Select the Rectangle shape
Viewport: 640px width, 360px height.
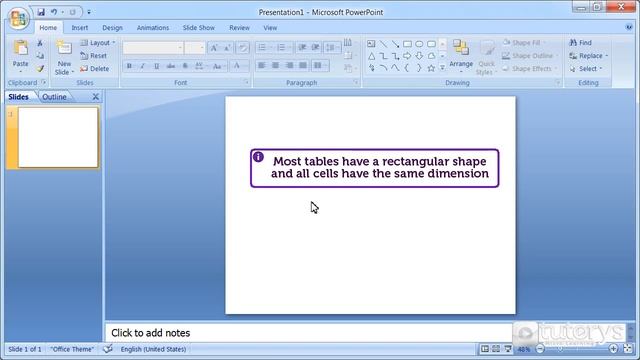point(407,44)
